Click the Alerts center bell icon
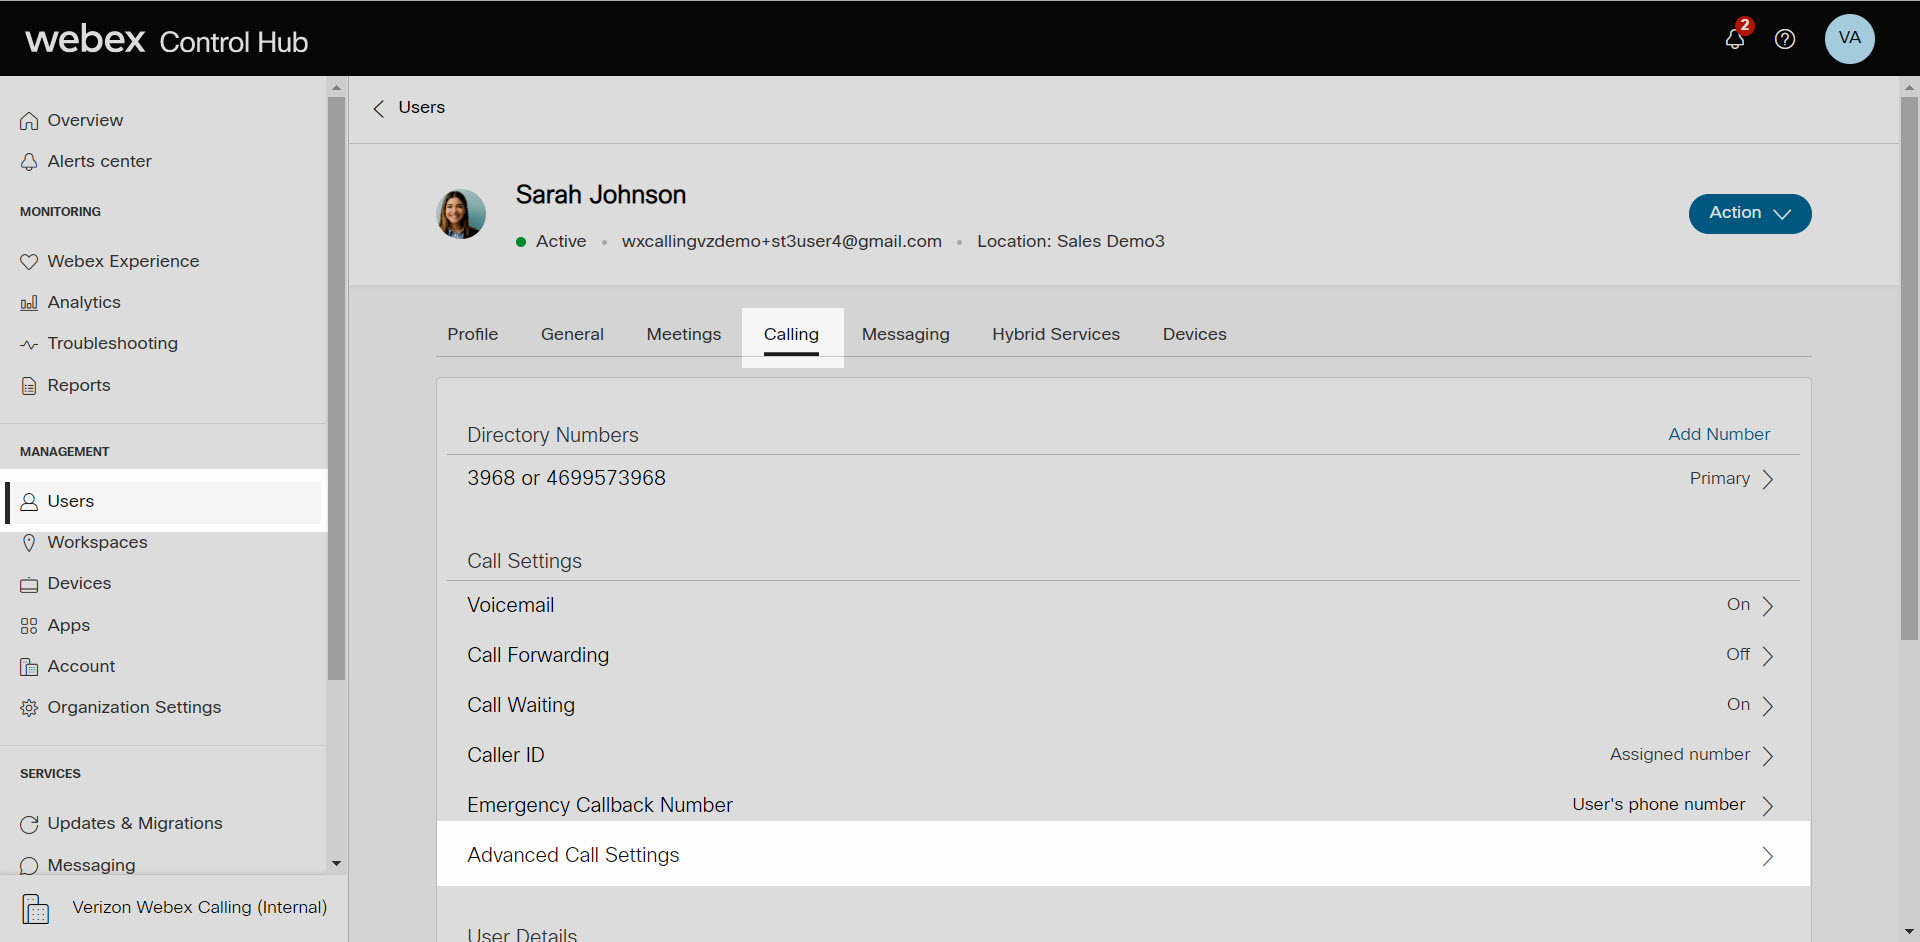Screen dimensions: 1920x942 click(29, 162)
